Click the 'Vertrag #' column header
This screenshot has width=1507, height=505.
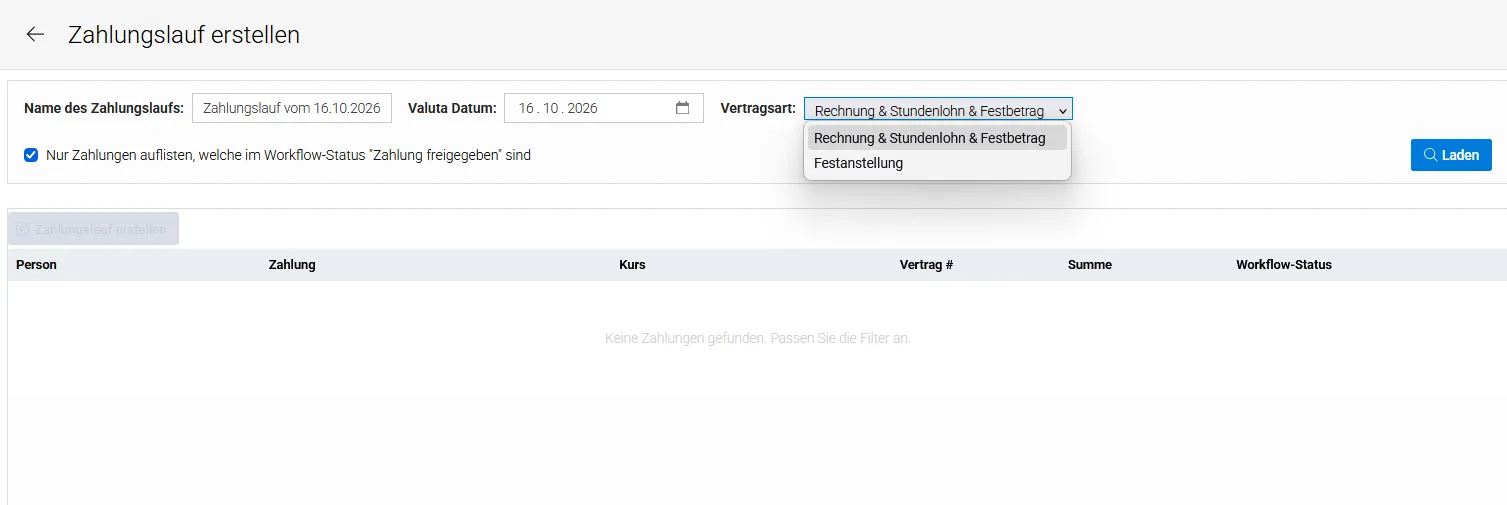coord(926,265)
